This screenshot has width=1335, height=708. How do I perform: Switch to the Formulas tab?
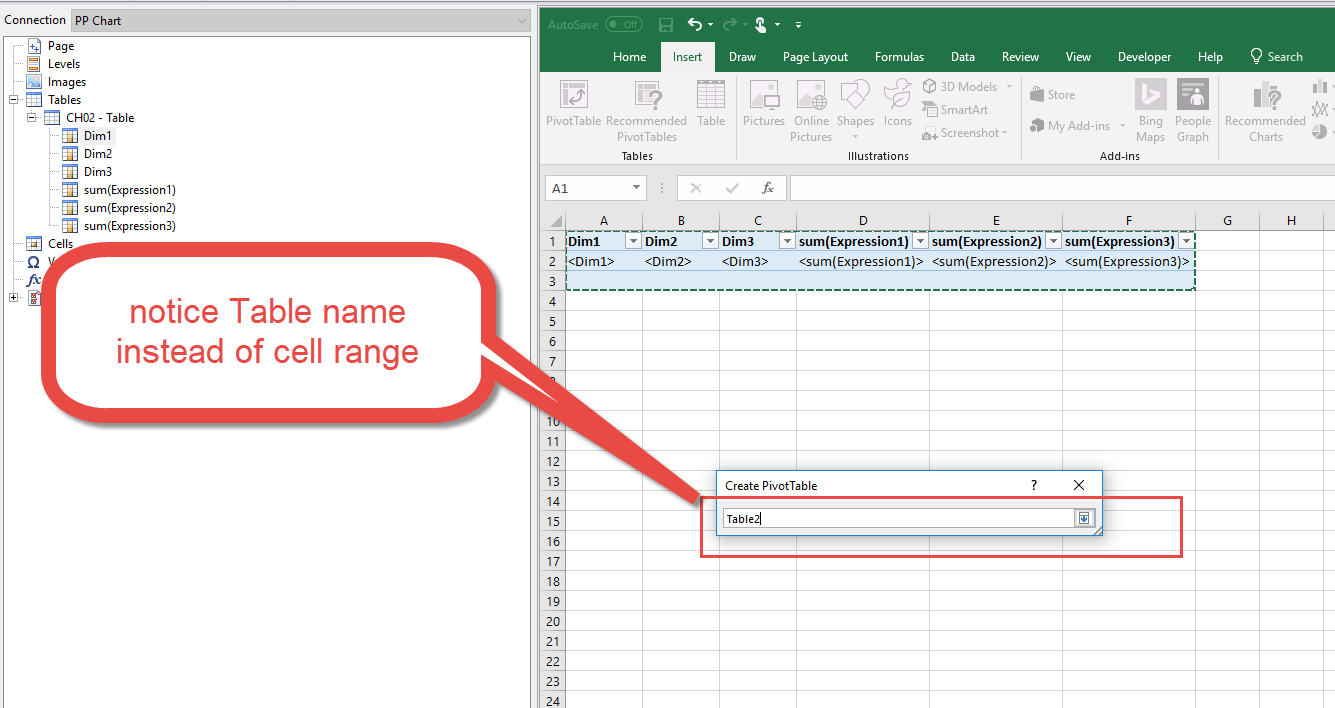(899, 57)
